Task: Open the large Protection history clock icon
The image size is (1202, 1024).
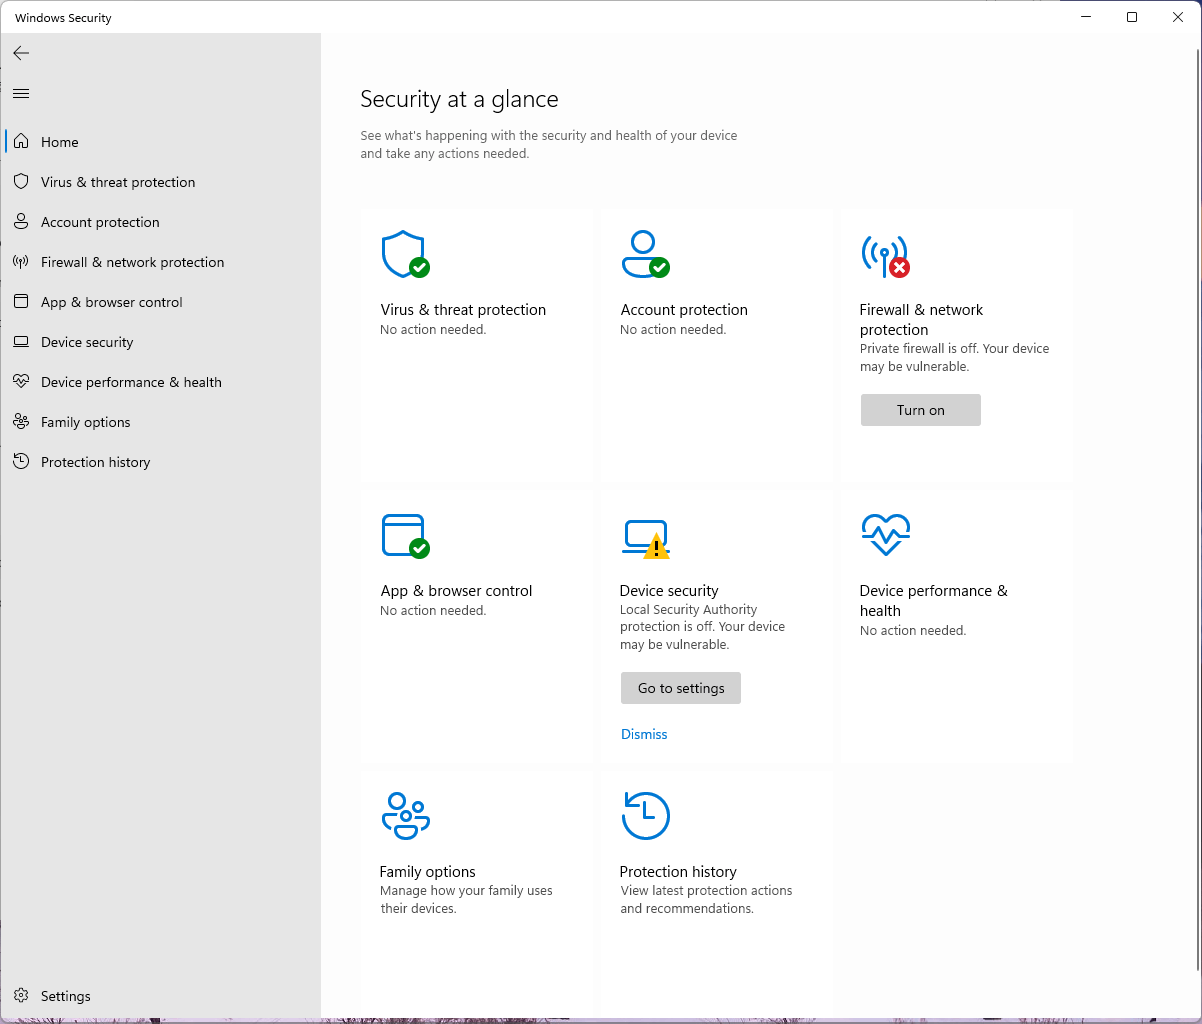Action: tap(645, 815)
